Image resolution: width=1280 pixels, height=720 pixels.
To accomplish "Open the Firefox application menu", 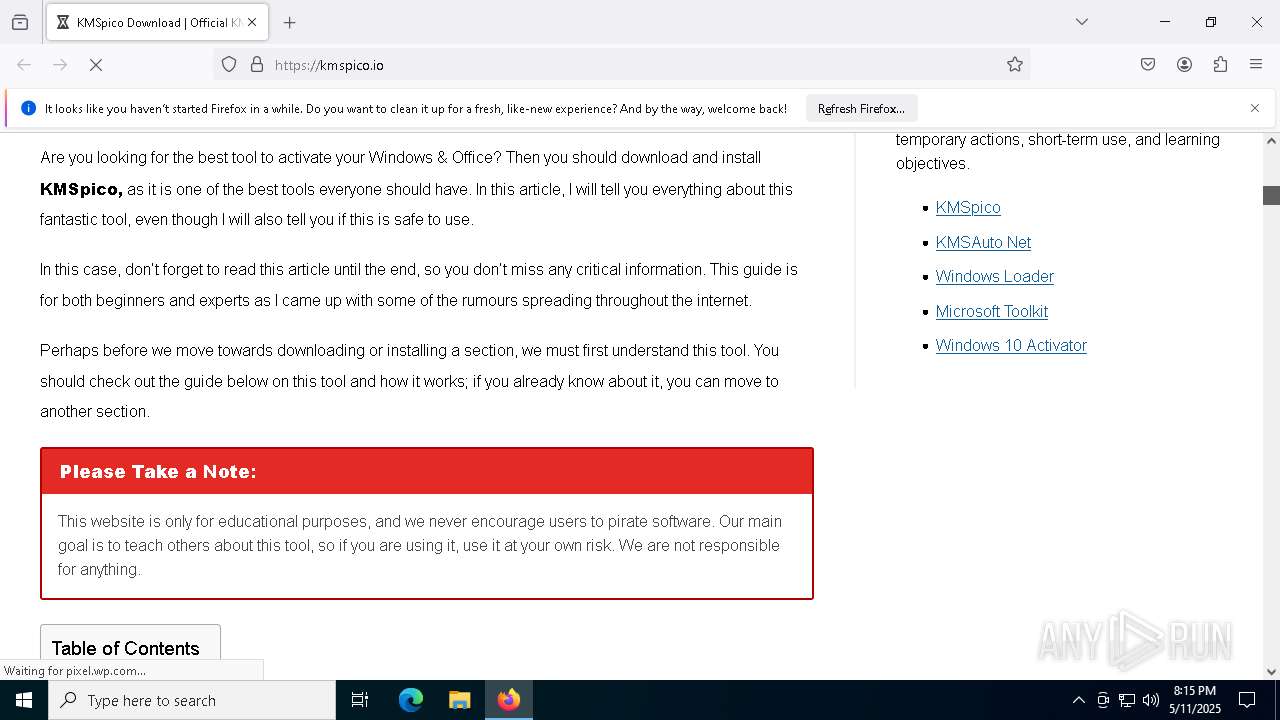I will pyautogui.click(x=1256, y=65).
